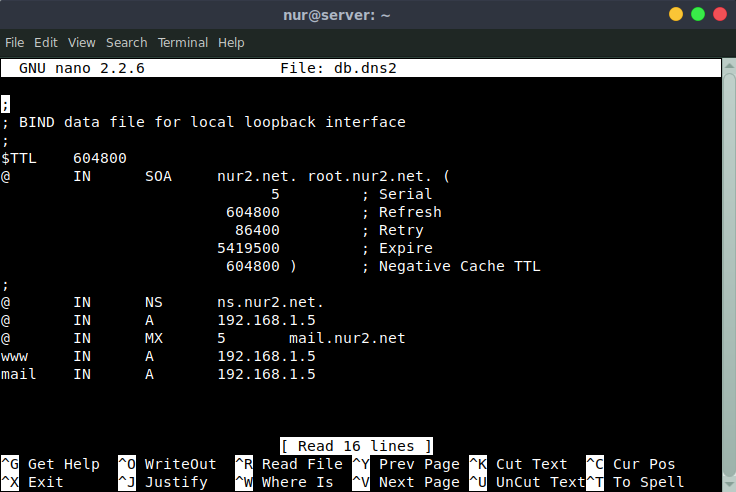Image resolution: width=736 pixels, height=492 pixels.
Task: Click the ^G Get Help shortcut
Action: (51, 464)
